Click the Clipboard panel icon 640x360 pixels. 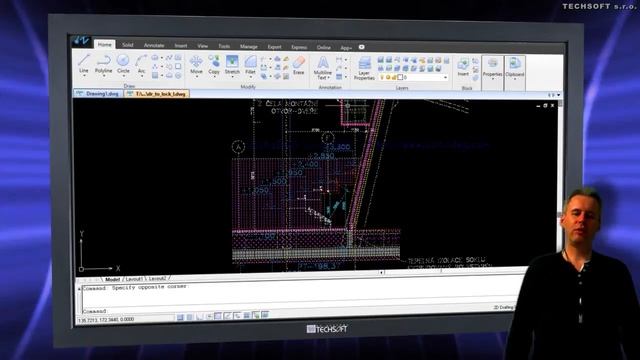pyautogui.click(x=515, y=63)
